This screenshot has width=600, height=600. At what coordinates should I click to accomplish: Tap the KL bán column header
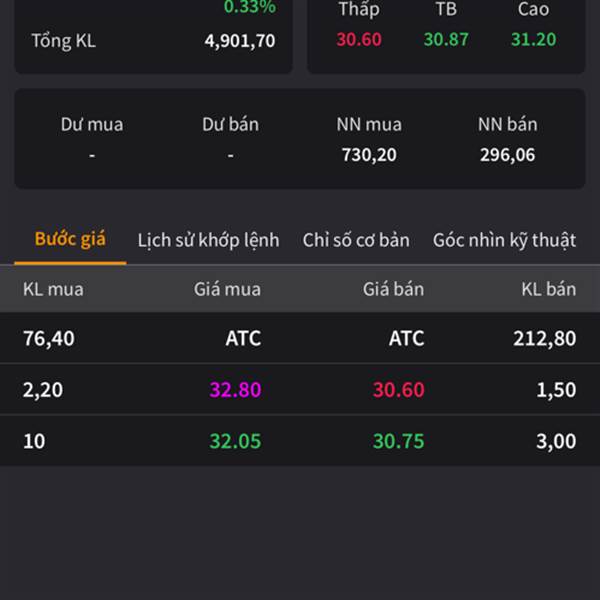[549, 289]
